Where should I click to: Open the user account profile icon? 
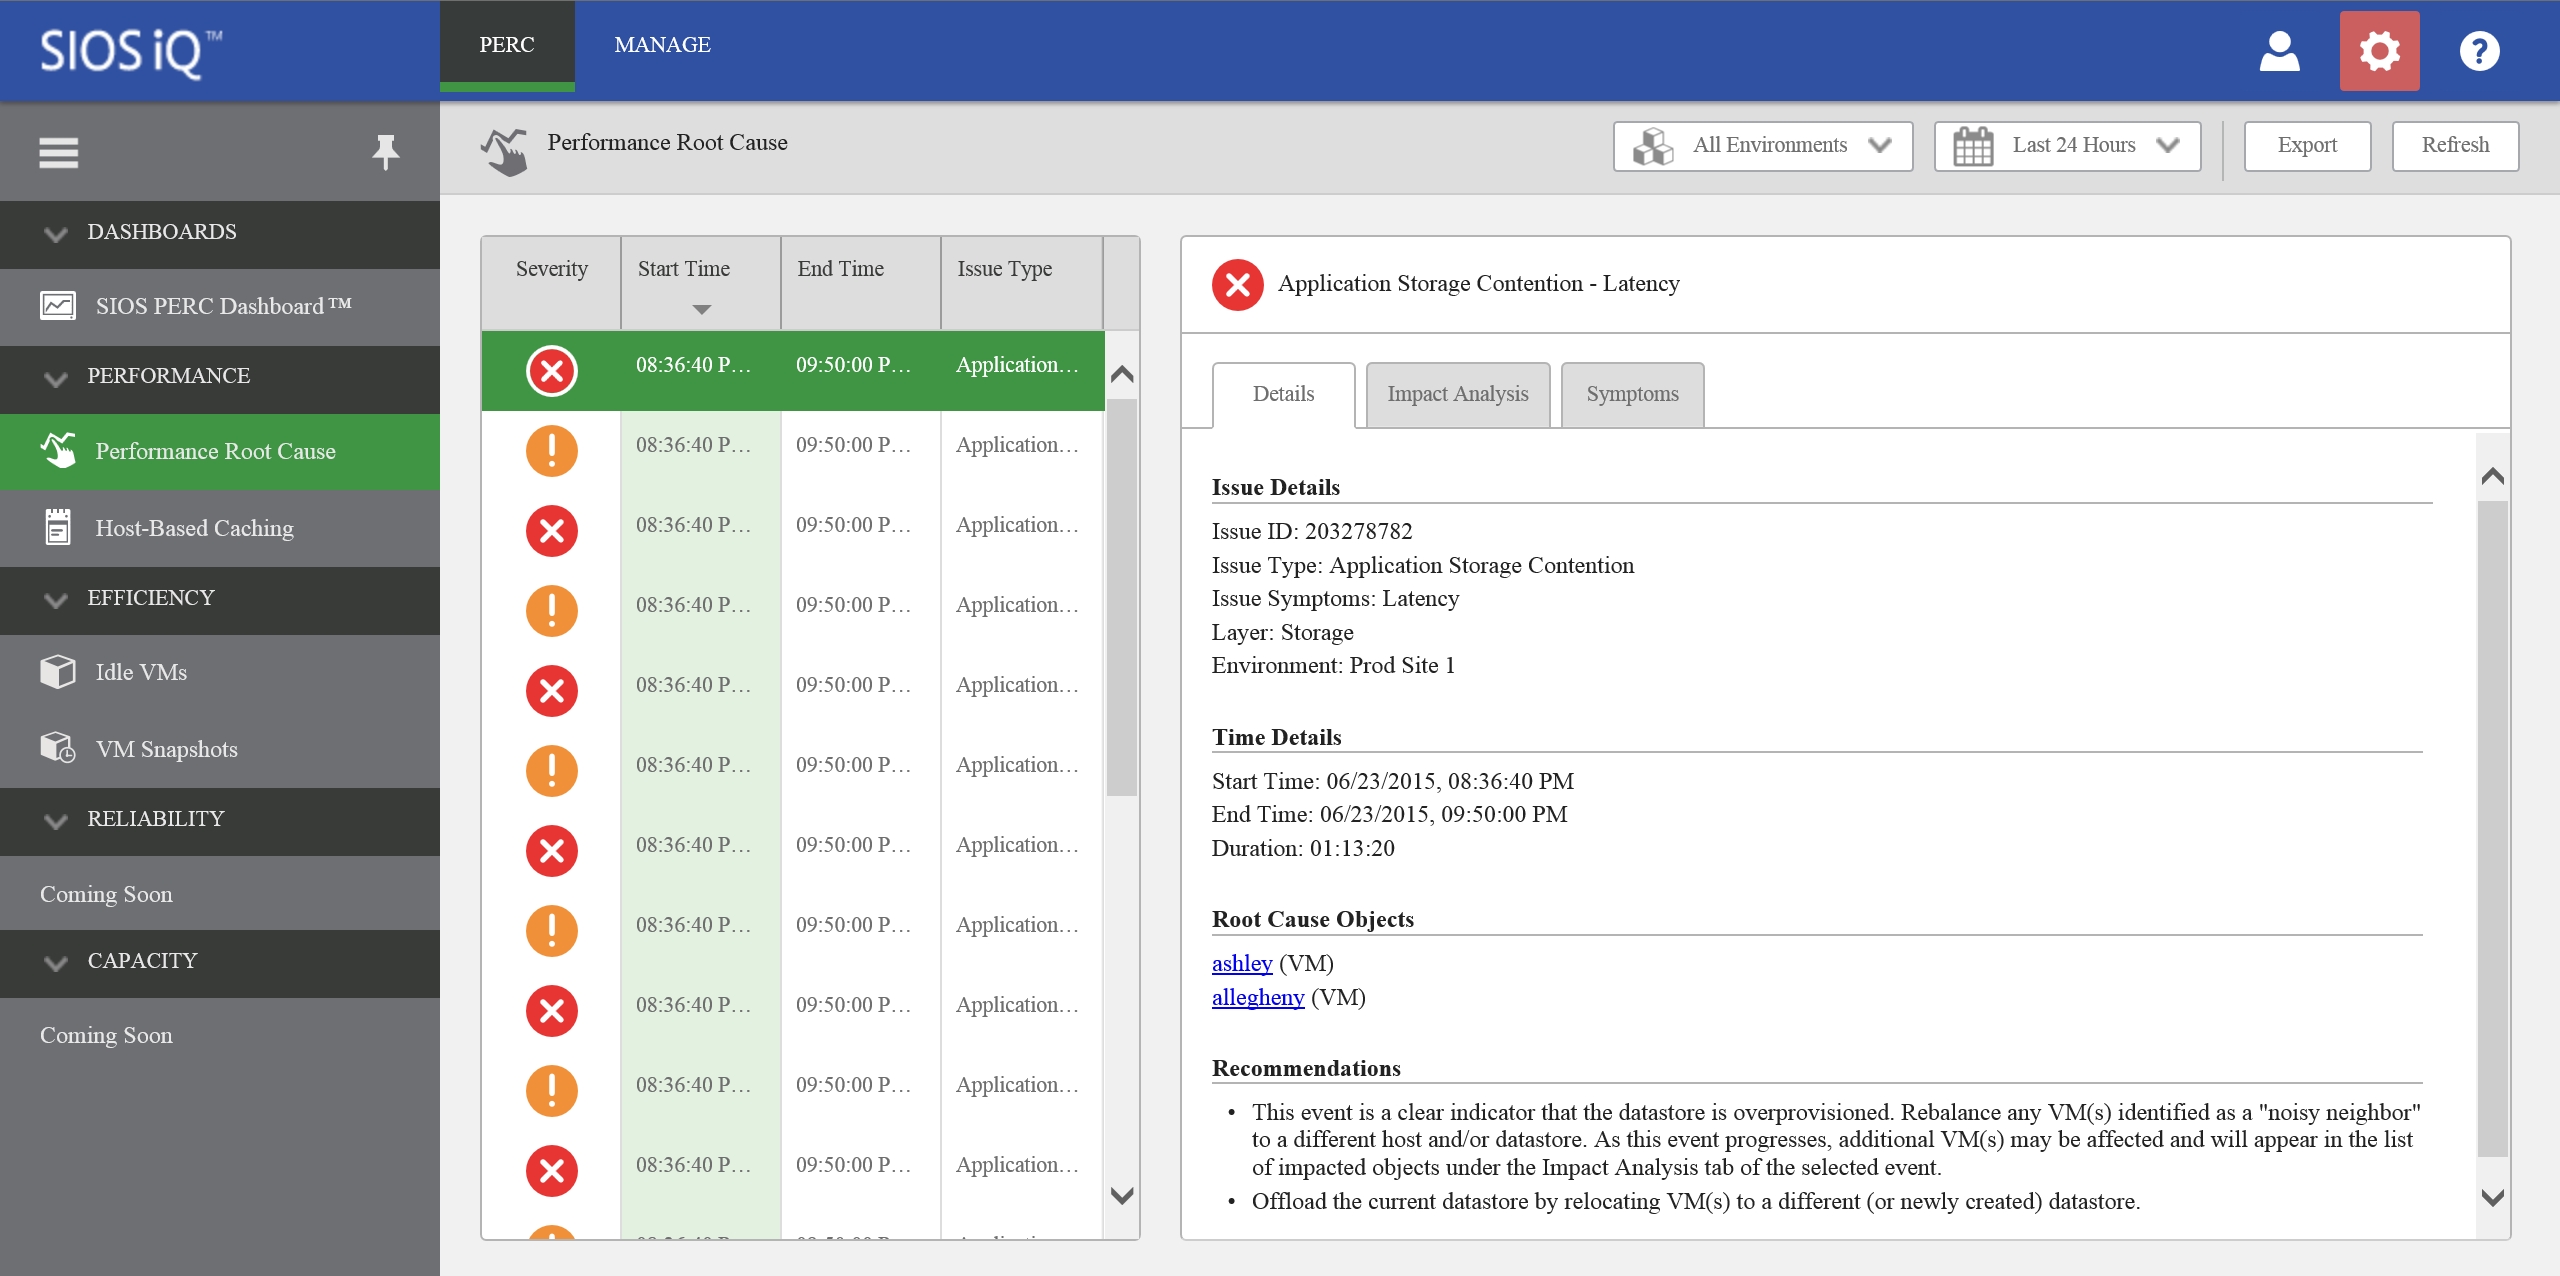[x=2279, y=51]
